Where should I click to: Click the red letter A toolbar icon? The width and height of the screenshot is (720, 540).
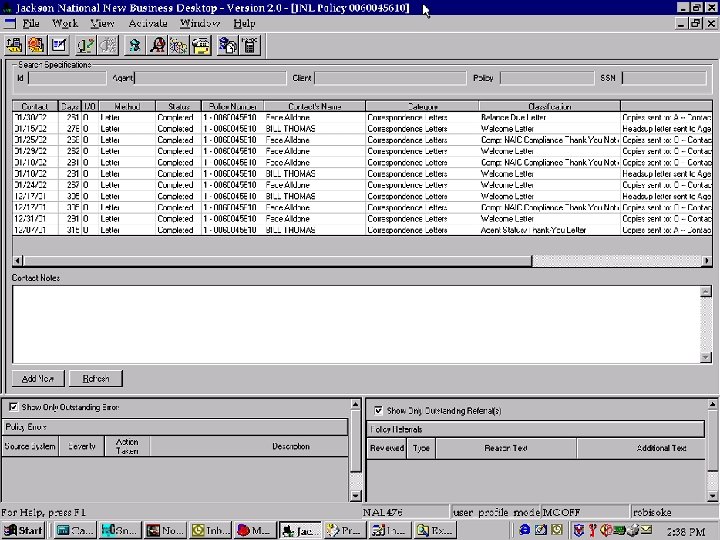(156, 45)
